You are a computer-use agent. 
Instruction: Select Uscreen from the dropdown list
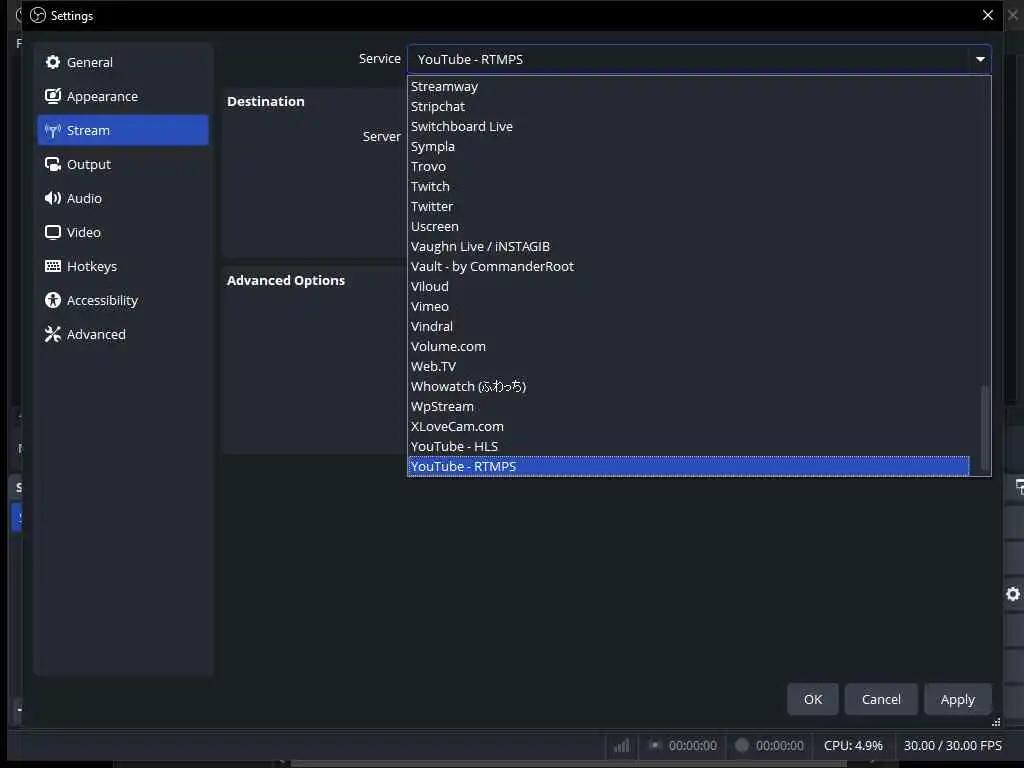point(688,227)
